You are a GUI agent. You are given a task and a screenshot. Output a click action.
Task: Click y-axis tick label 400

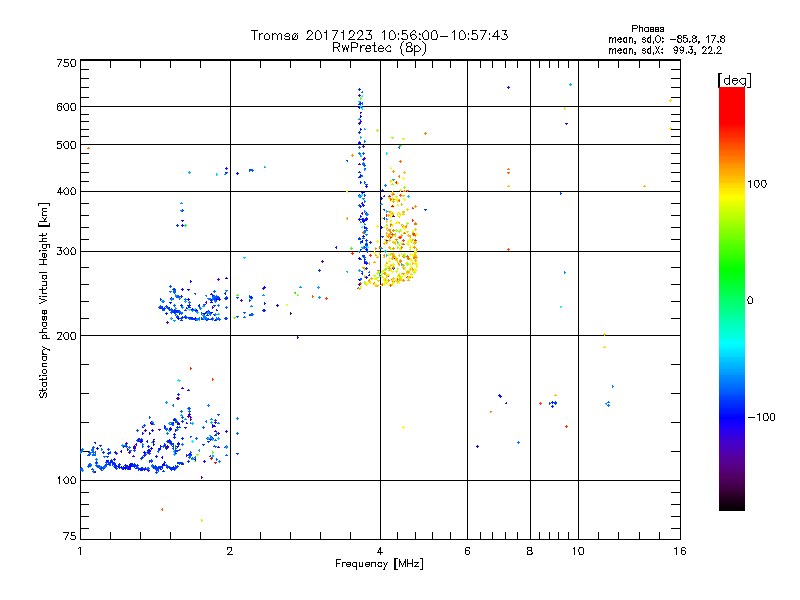[x=67, y=191]
